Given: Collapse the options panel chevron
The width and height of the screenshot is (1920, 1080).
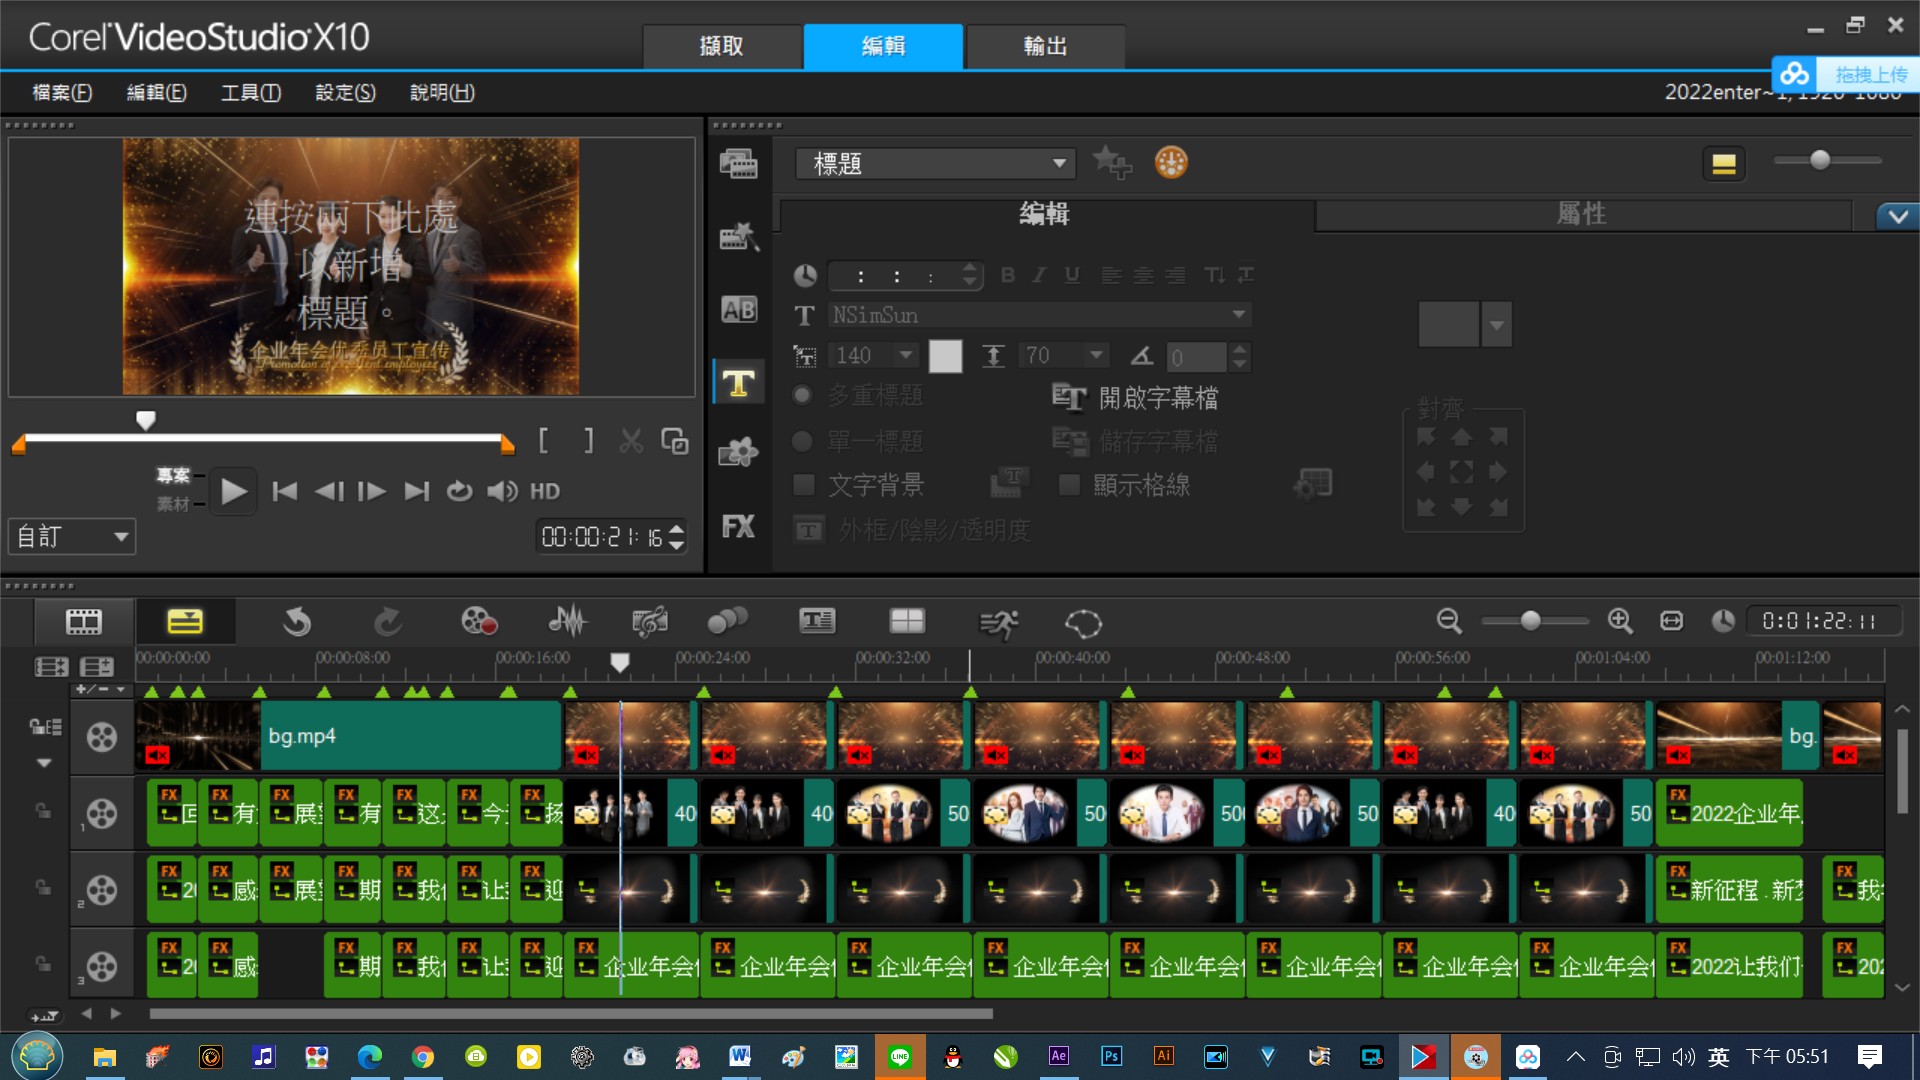Looking at the screenshot, I should [1898, 216].
